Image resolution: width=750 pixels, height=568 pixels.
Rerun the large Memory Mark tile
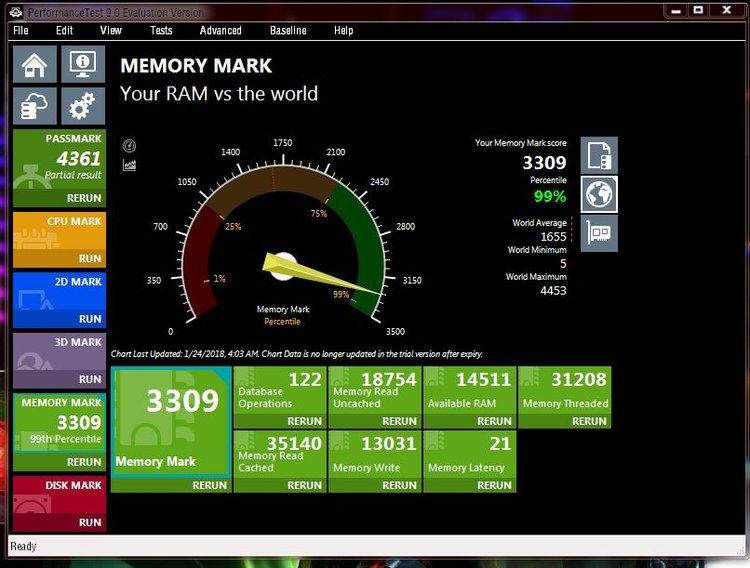[x=210, y=485]
